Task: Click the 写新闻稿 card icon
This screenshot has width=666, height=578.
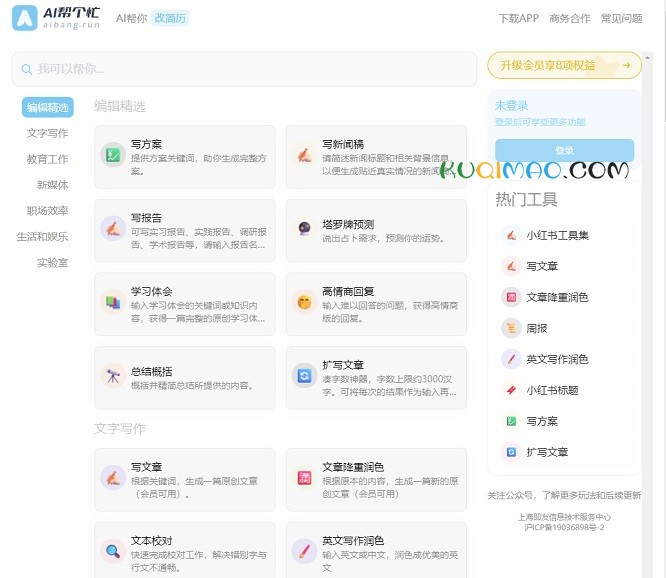Action: pyautogui.click(x=303, y=155)
